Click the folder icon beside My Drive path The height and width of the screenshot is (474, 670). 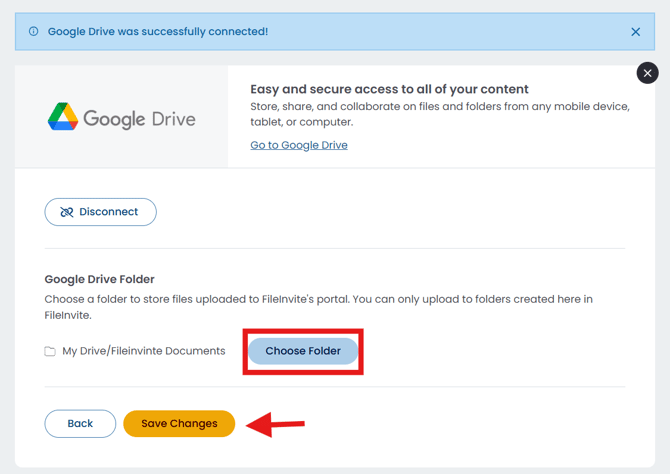point(50,351)
